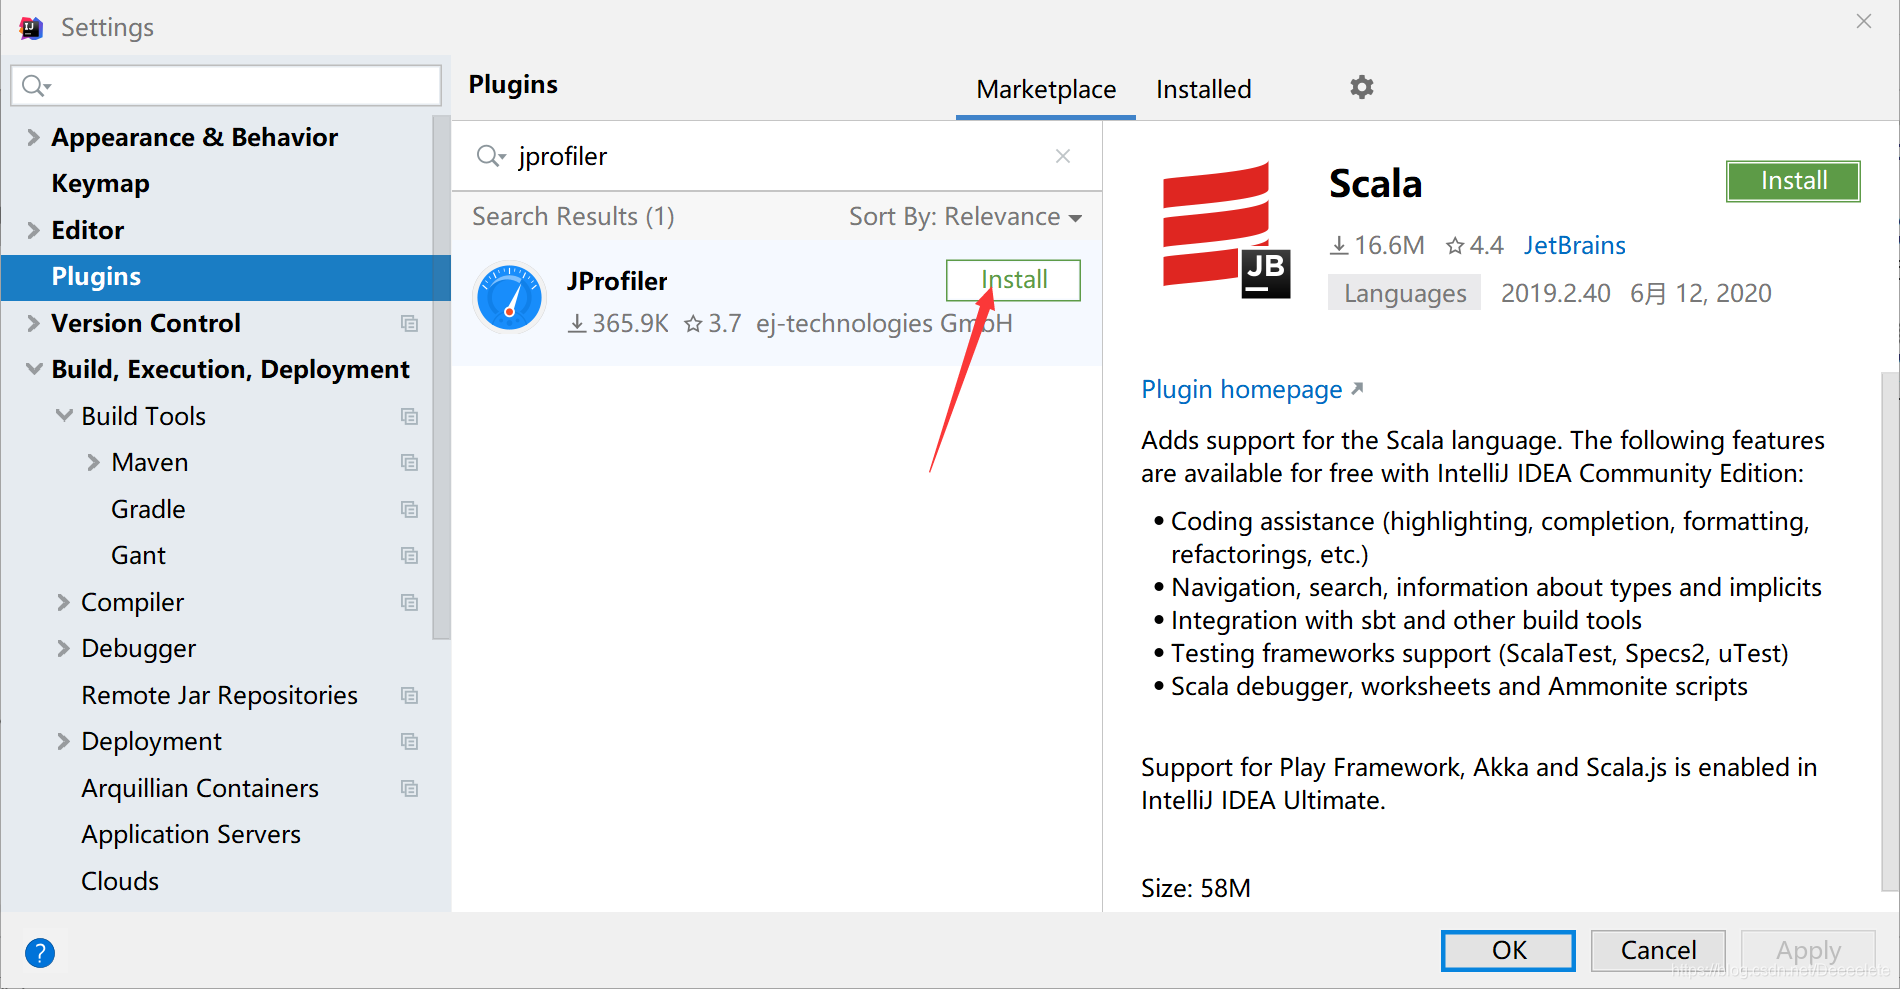Image resolution: width=1900 pixels, height=989 pixels.
Task: Collapse Build, Execution, Deployment section
Action: tap(33, 369)
